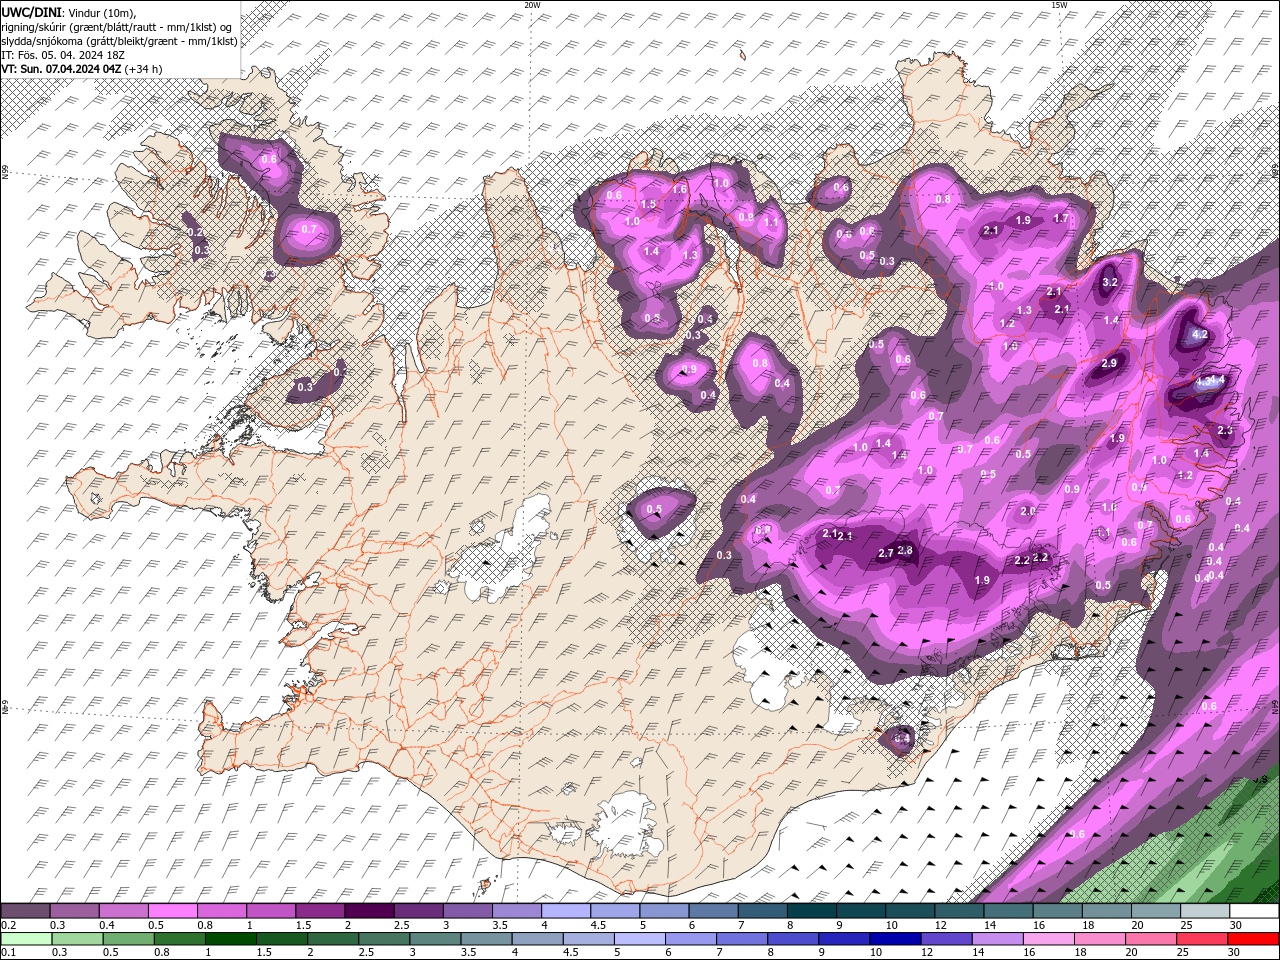Select the bright red rain legend swatch above 30
The height and width of the screenshot is (960, 1280).
click(1253, 939)
